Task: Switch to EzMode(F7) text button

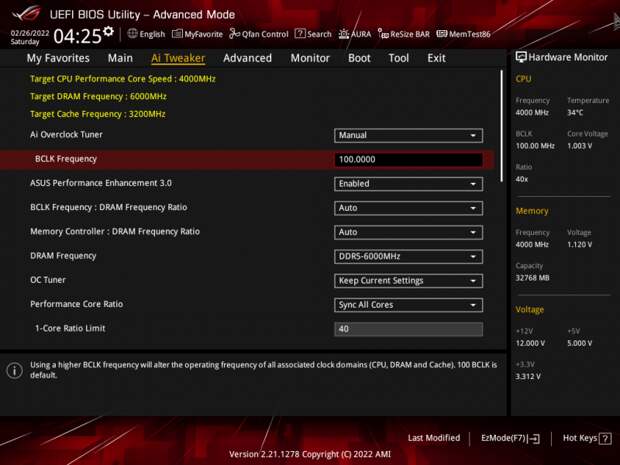Action: click(x=503, y=438)
